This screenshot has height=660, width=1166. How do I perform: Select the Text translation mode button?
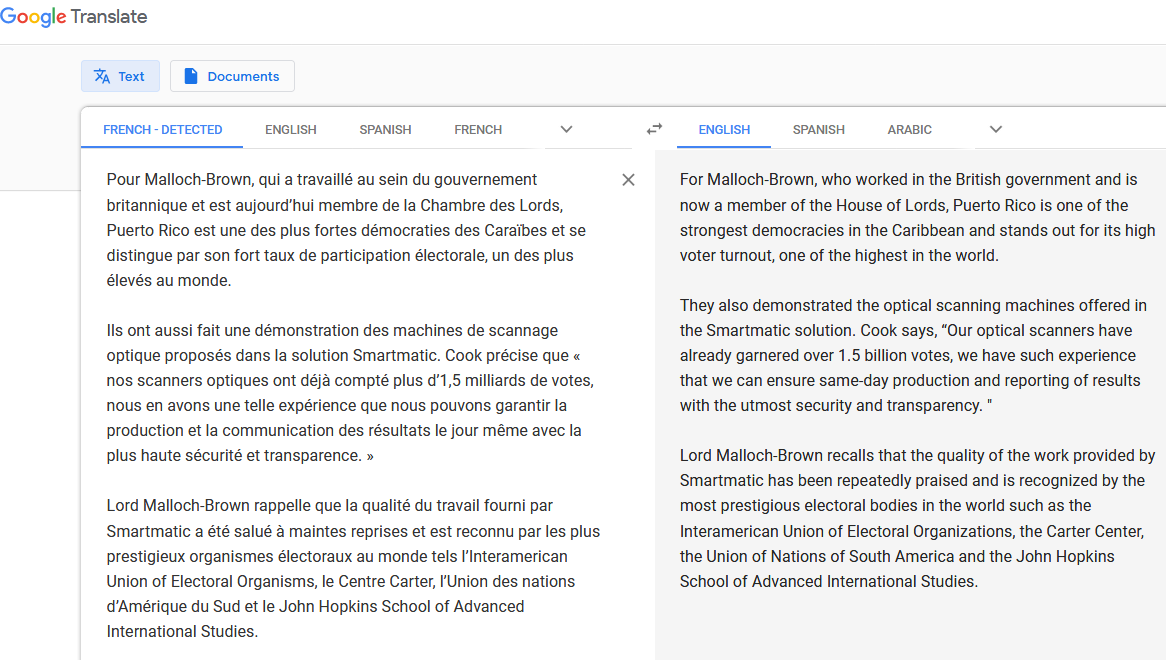(x=119, y=76)
